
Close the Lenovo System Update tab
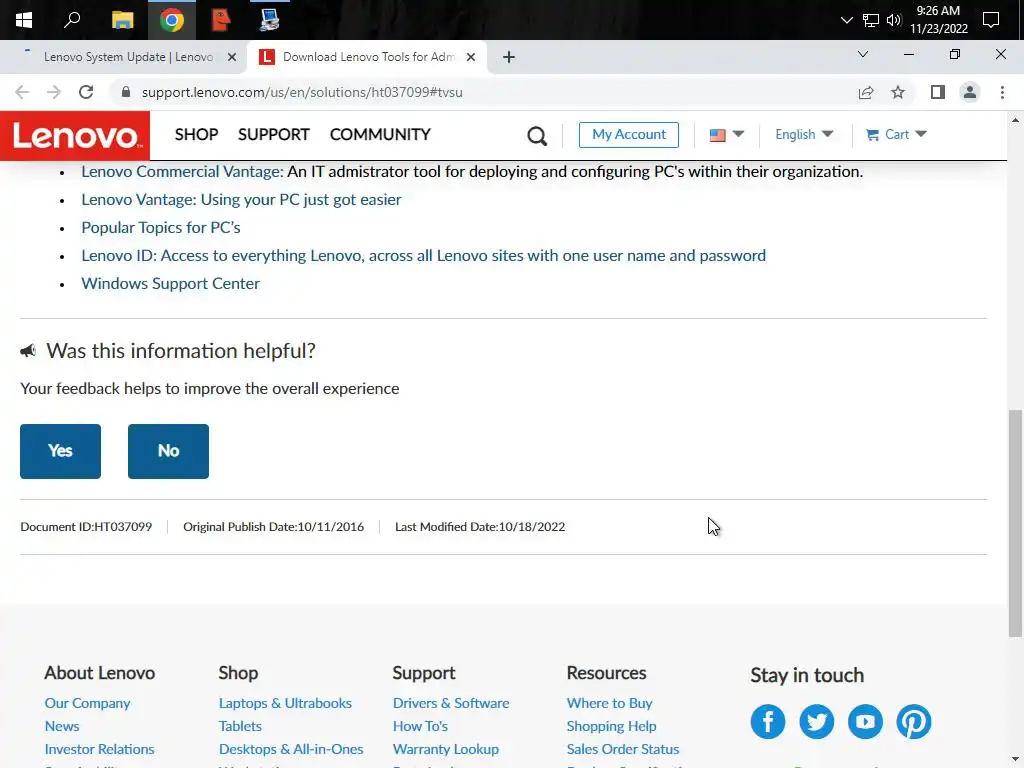[231, 57]
